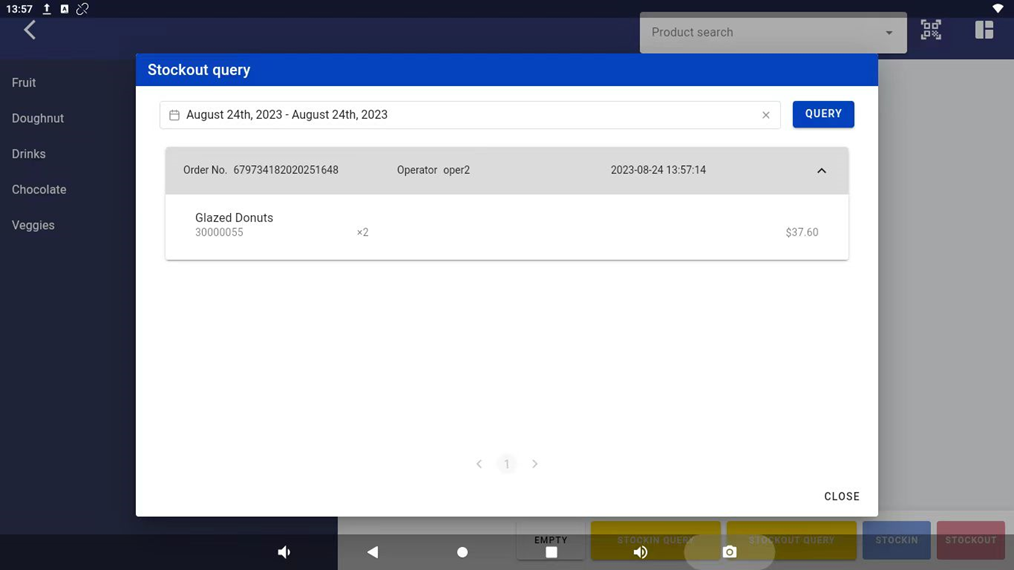Click CLOSE to dismiss the dialog
1014x570 pixels.
click(841, 496)
